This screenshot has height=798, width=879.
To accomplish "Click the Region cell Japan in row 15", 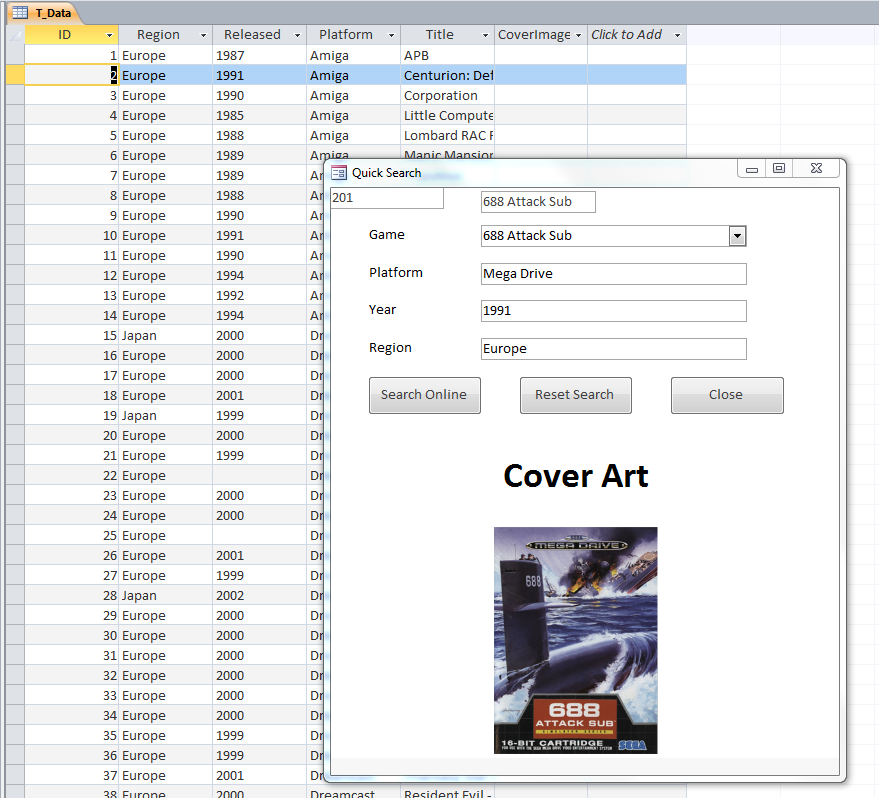I will [165, 336].
